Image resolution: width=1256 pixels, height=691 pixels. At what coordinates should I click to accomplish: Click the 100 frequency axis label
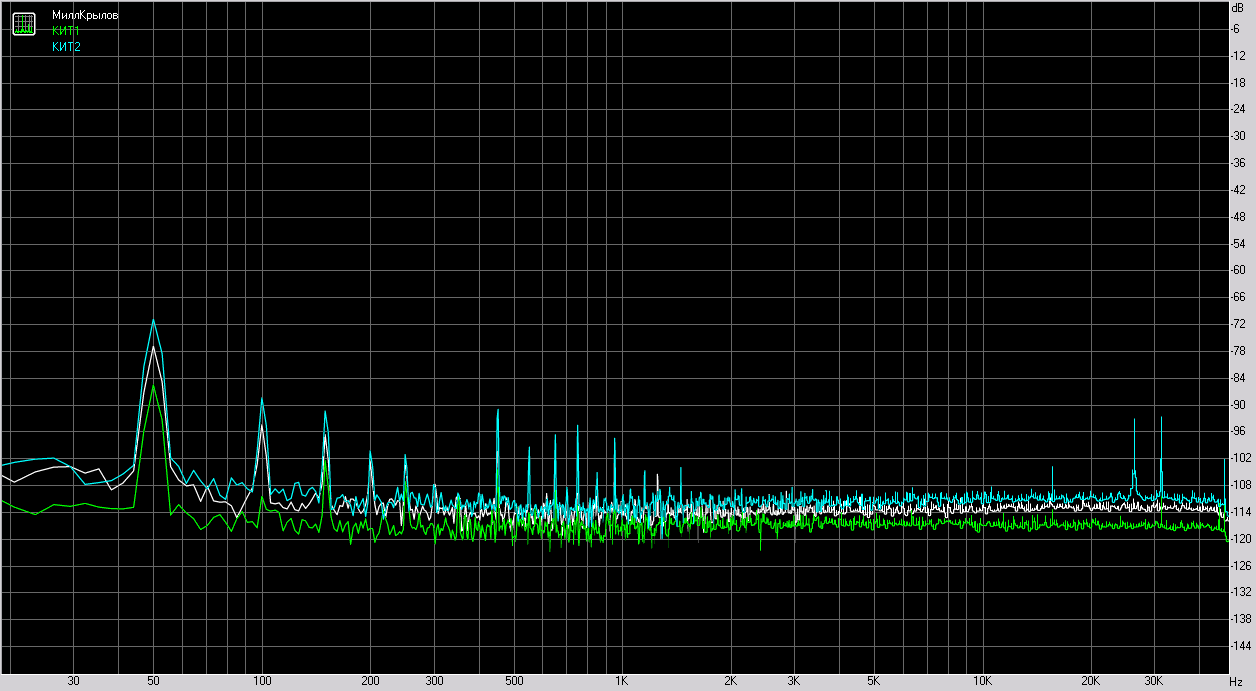262,682
